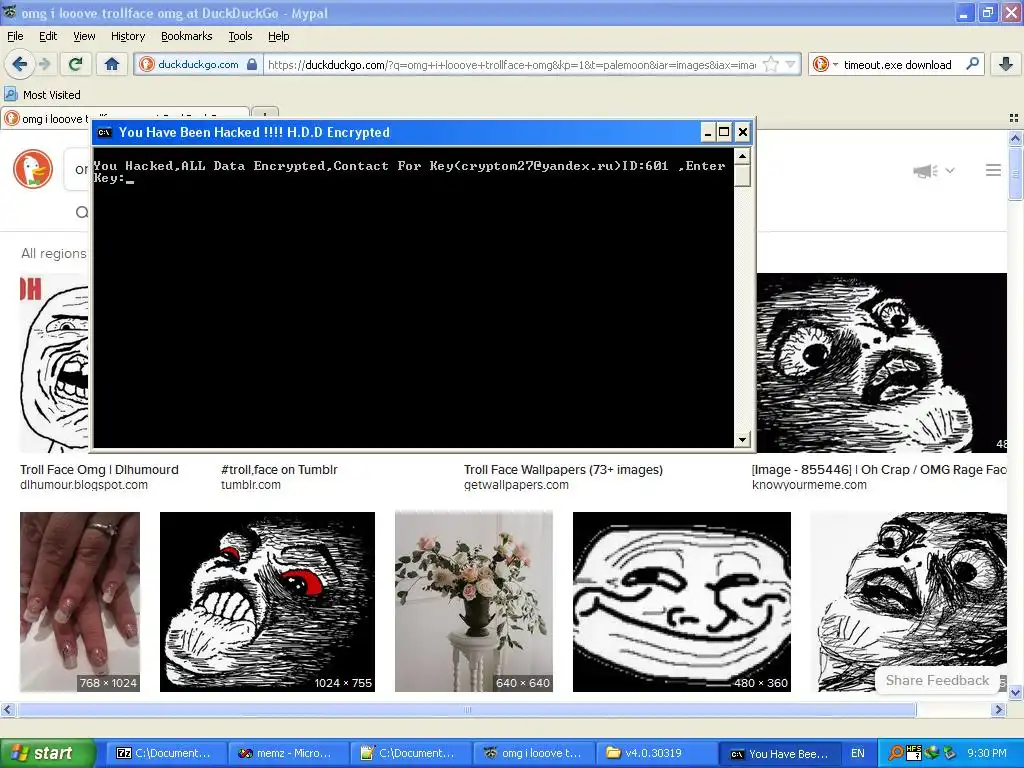Open 'Troll Face Wallpapers (73+ images)' result
The width and height of the screenshot is (1024, 768).
click(563, 470)
